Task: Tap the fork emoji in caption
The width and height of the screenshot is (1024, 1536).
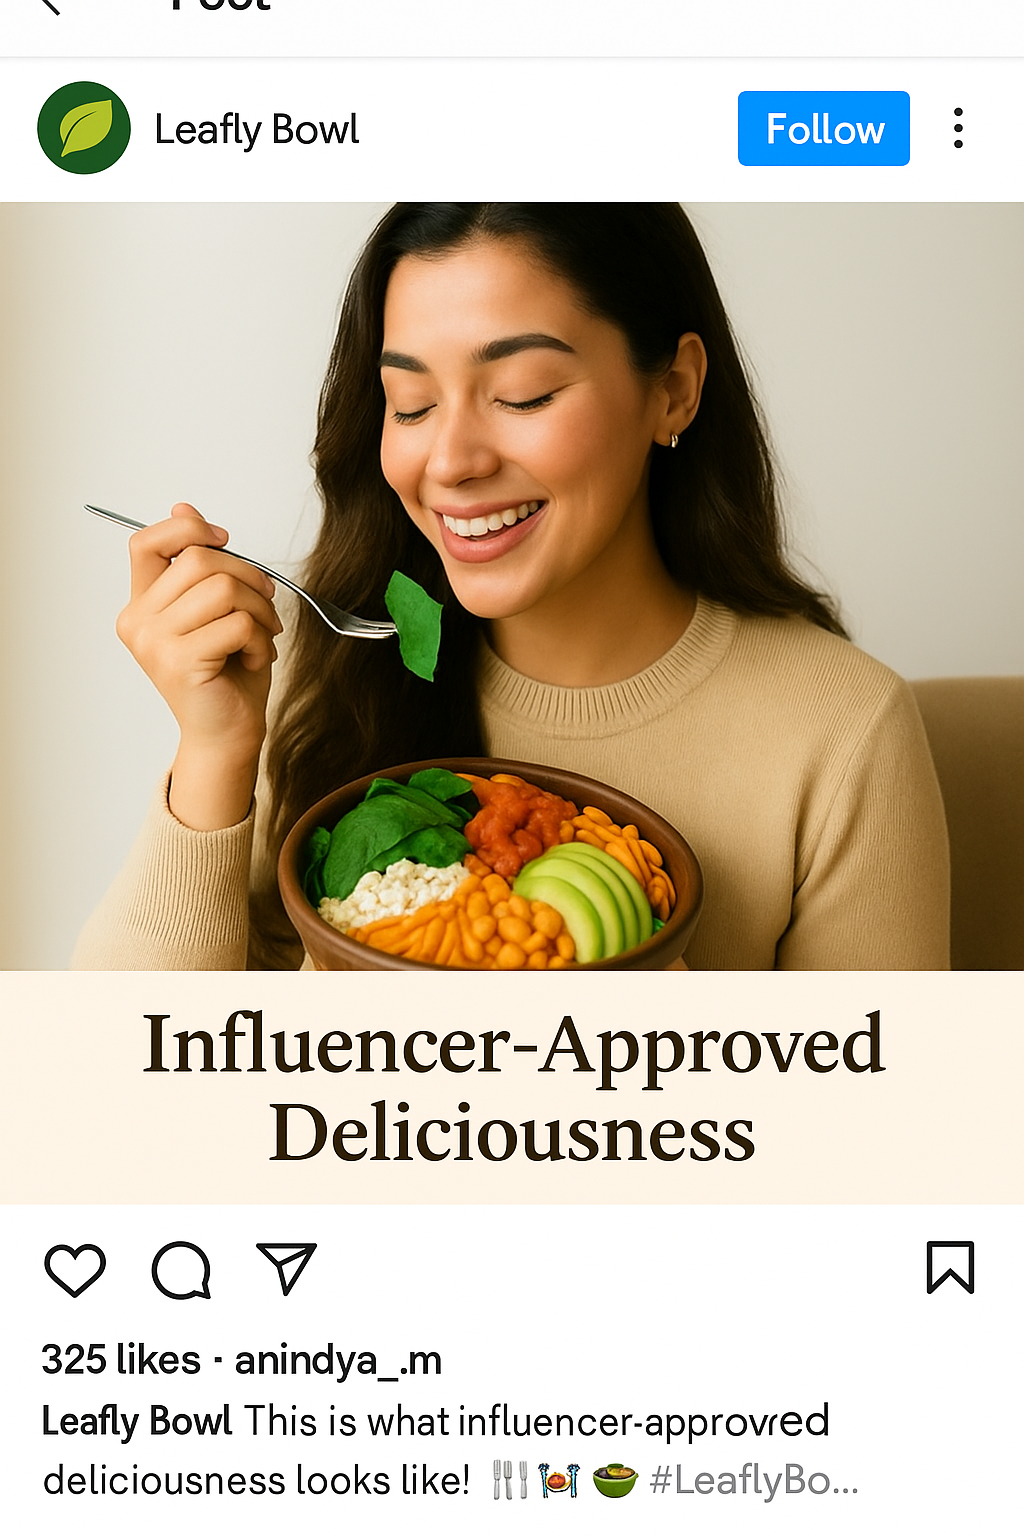Action: click(510, 1480)
